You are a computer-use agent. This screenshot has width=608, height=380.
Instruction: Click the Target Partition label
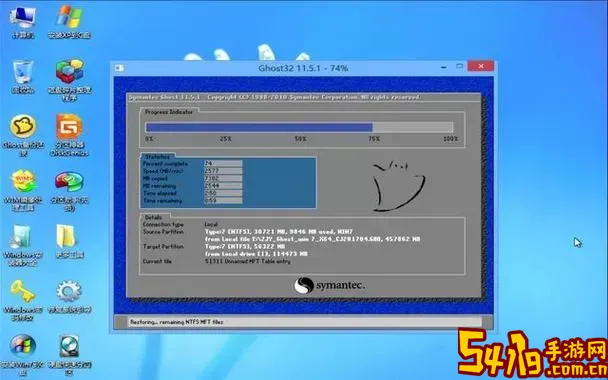pos(163,247)
